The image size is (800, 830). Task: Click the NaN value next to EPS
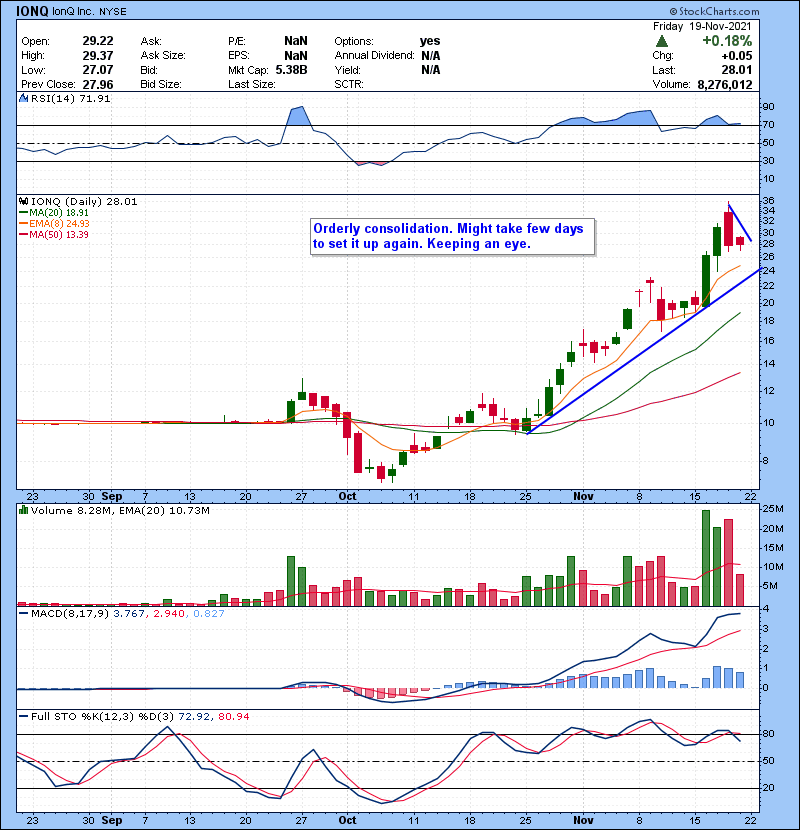(295, 56)
